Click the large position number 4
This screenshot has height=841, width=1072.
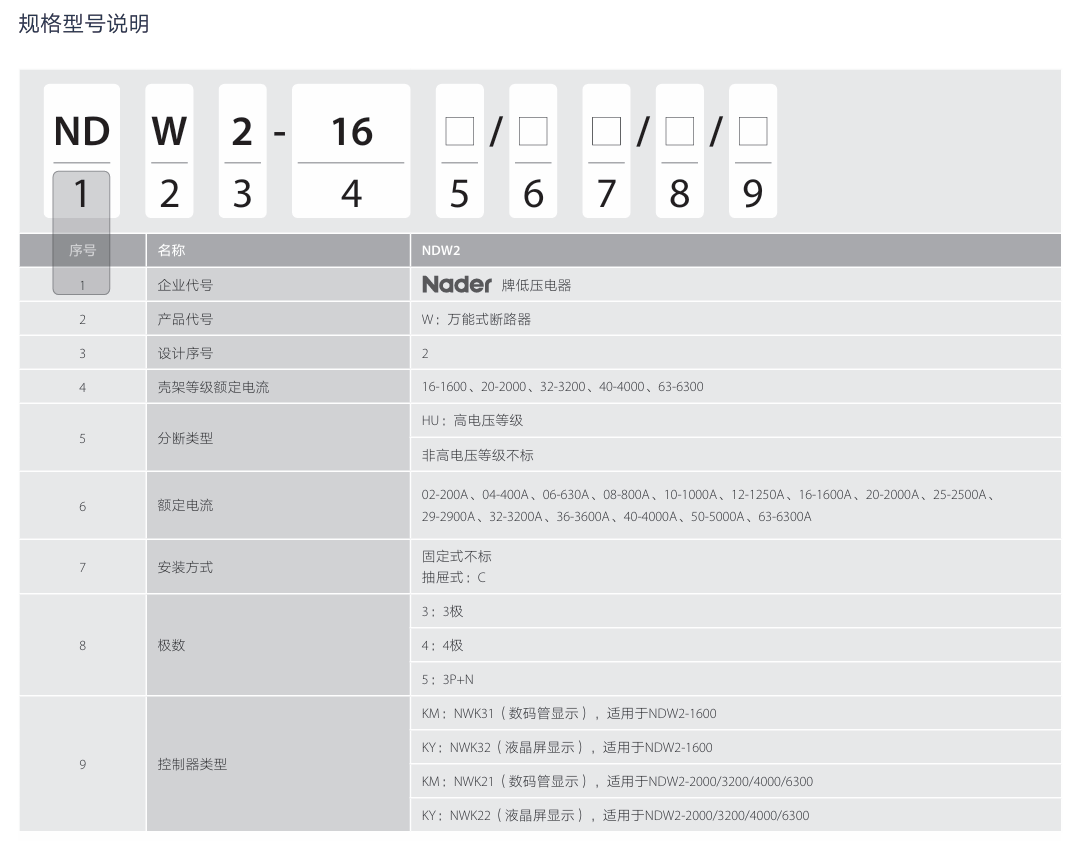click(351, 193)
